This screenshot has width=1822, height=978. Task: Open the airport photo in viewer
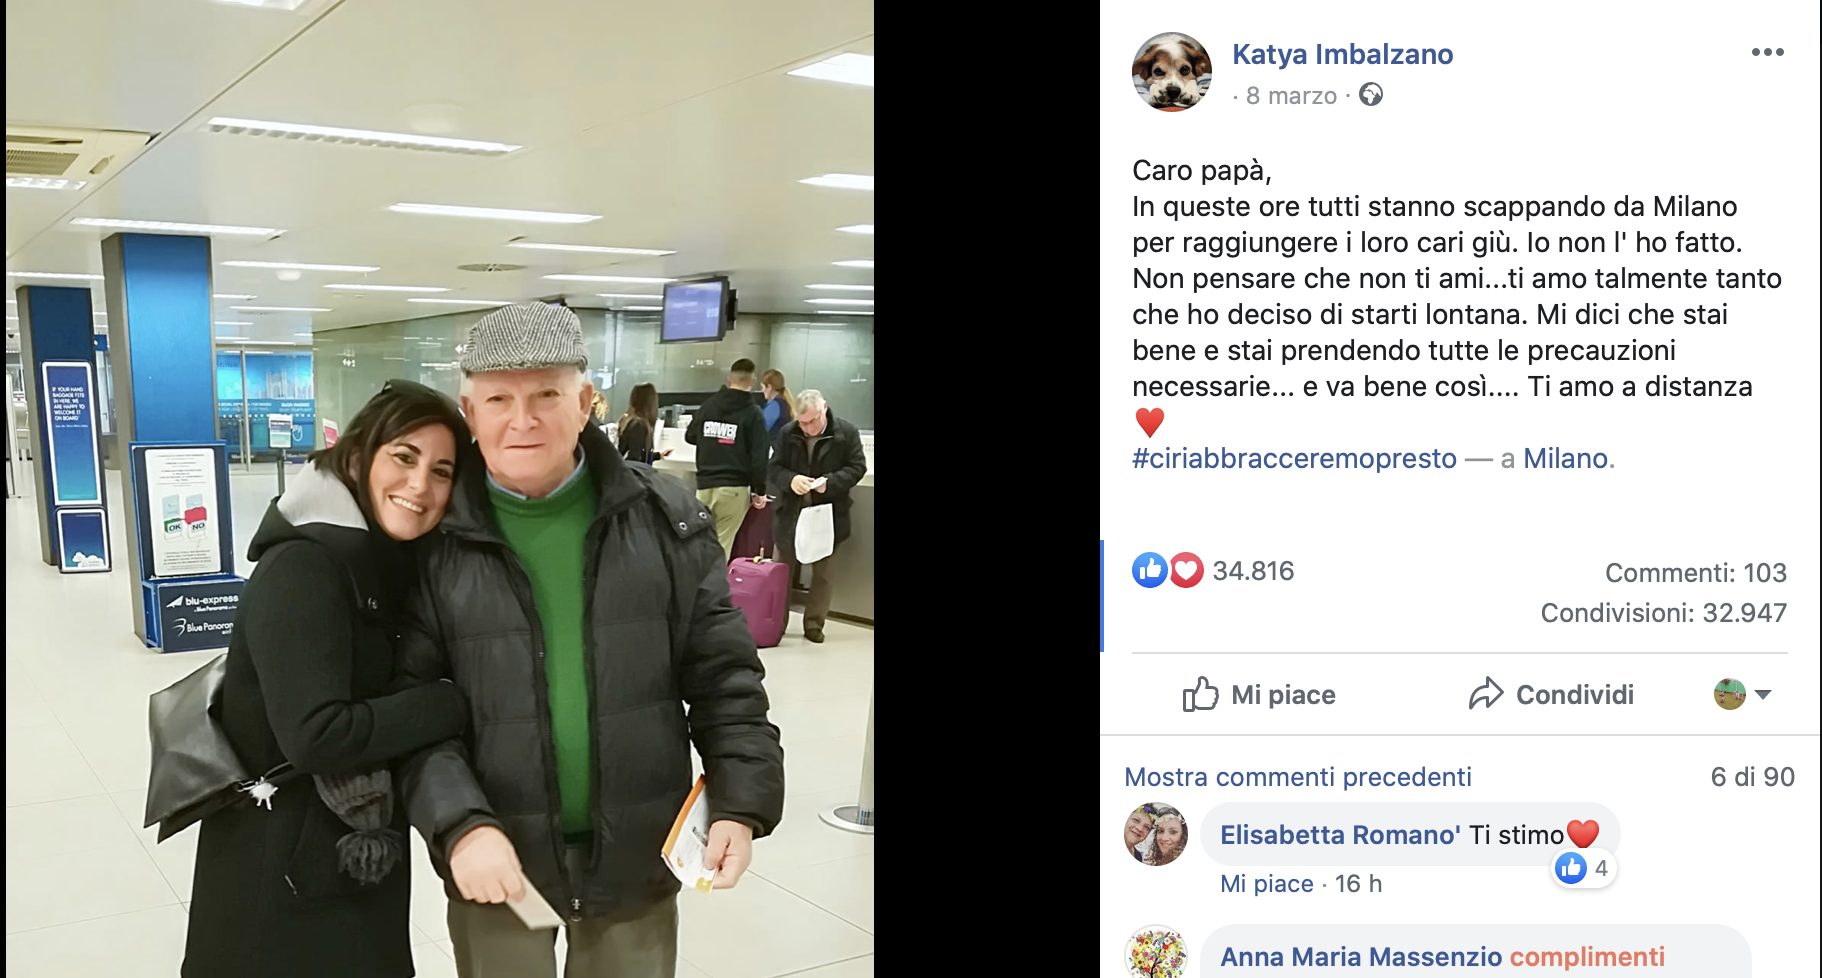coord(440,489)
